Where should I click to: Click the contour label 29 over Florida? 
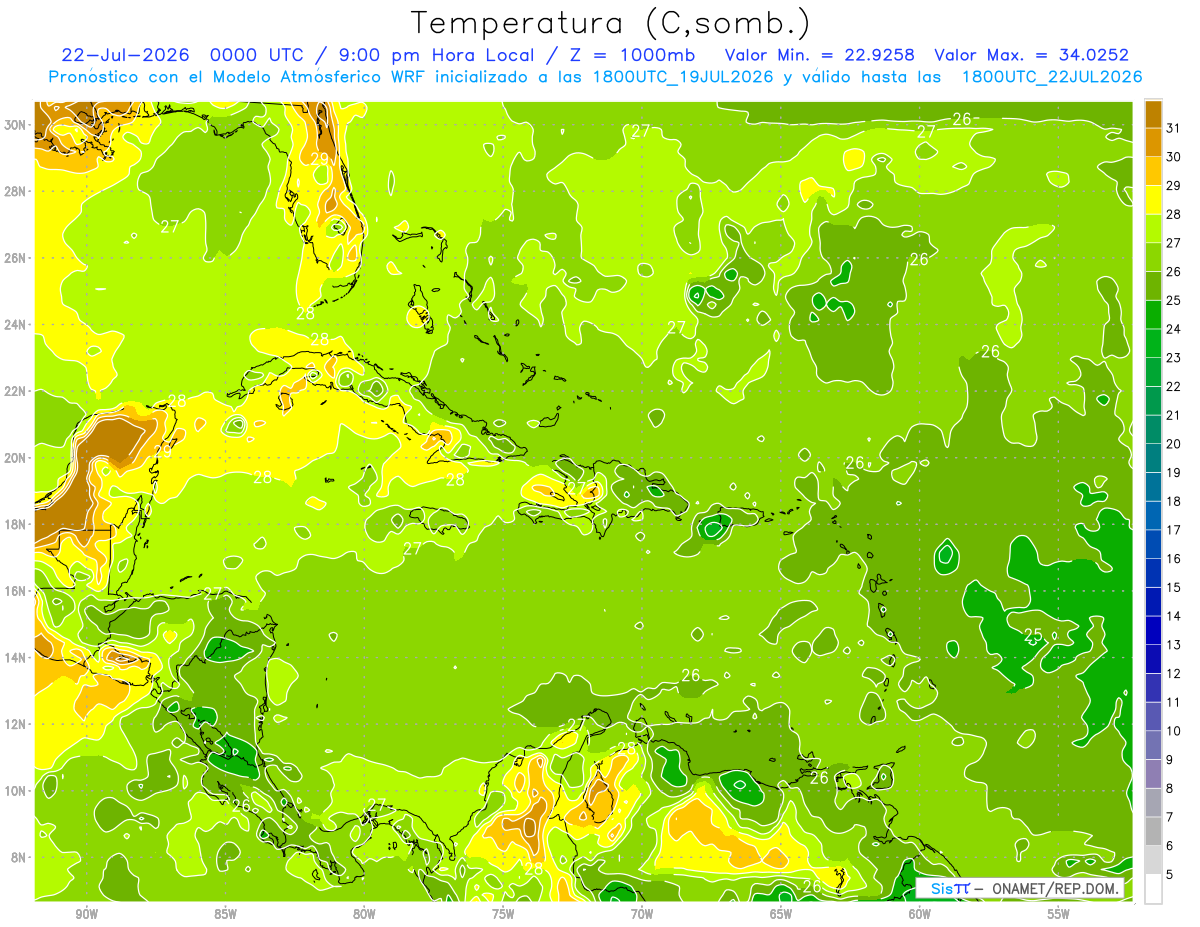click(319, 158)
